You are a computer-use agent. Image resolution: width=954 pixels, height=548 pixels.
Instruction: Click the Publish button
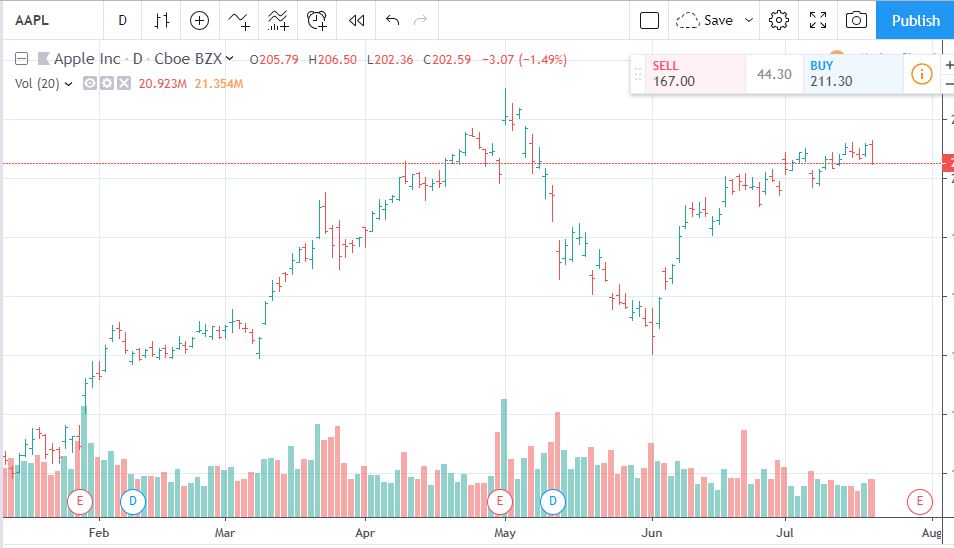point(915,20)
